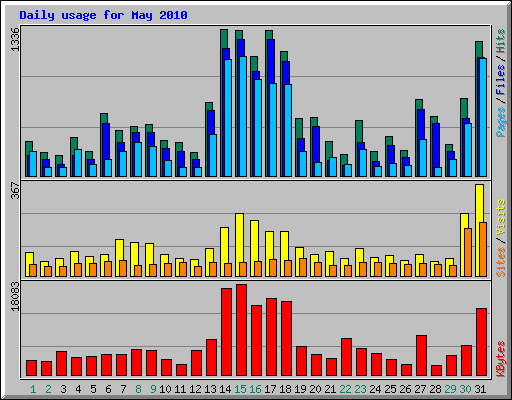Click the orange Sites bar for day 31
The width and height of the screenshot is (512, 400).
click(x=483, y=250)
